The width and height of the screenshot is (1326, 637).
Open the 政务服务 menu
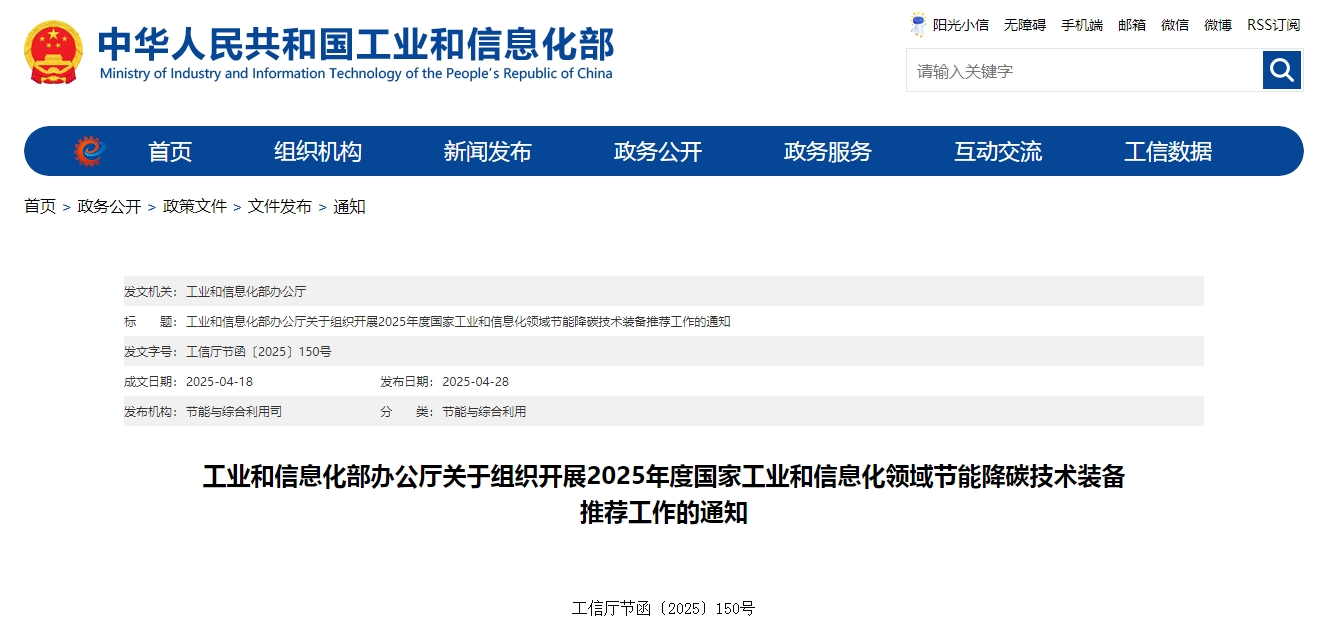pyautogui.click(x=828, y=152)
